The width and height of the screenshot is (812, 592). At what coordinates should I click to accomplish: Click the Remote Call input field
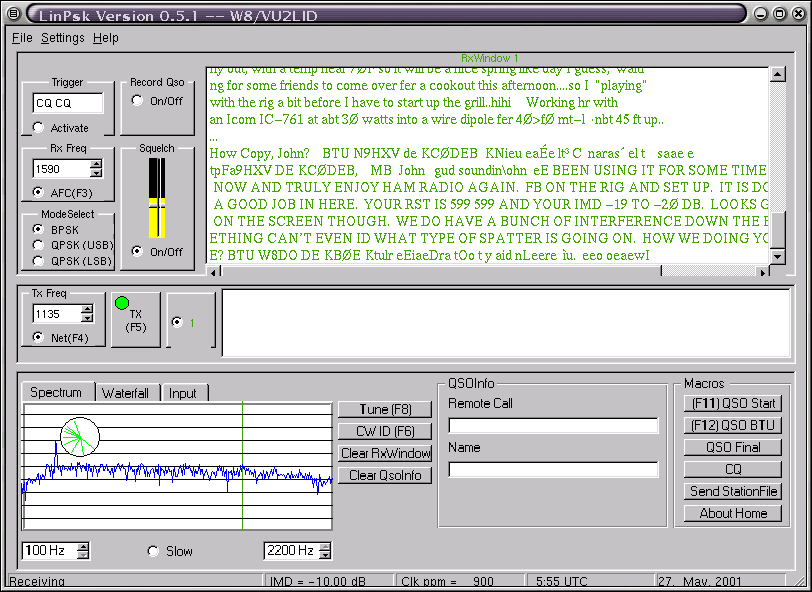click(x=553, y=426)
